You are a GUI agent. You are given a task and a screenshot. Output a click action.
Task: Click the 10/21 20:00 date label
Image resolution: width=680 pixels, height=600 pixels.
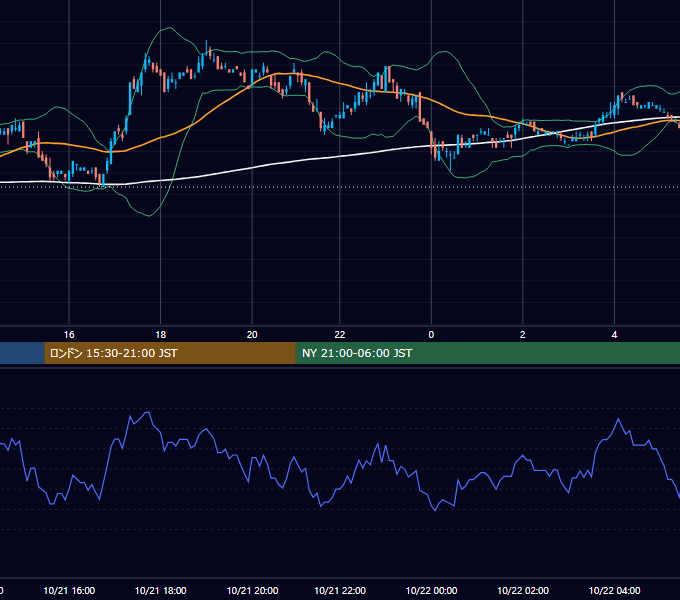click(x=252, y=590)
